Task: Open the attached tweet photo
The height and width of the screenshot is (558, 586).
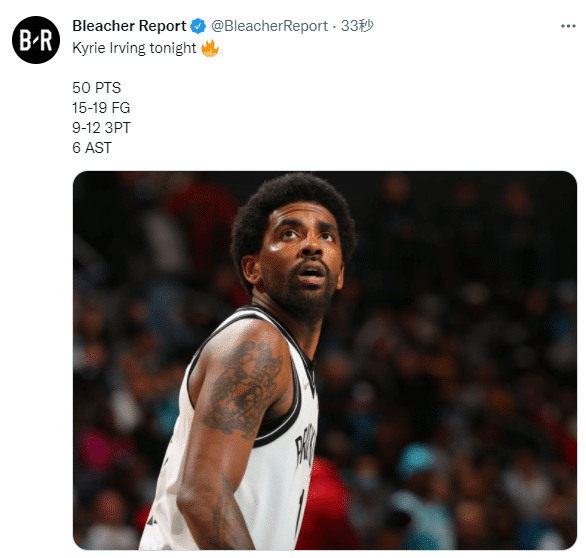Action: point(325,360)
